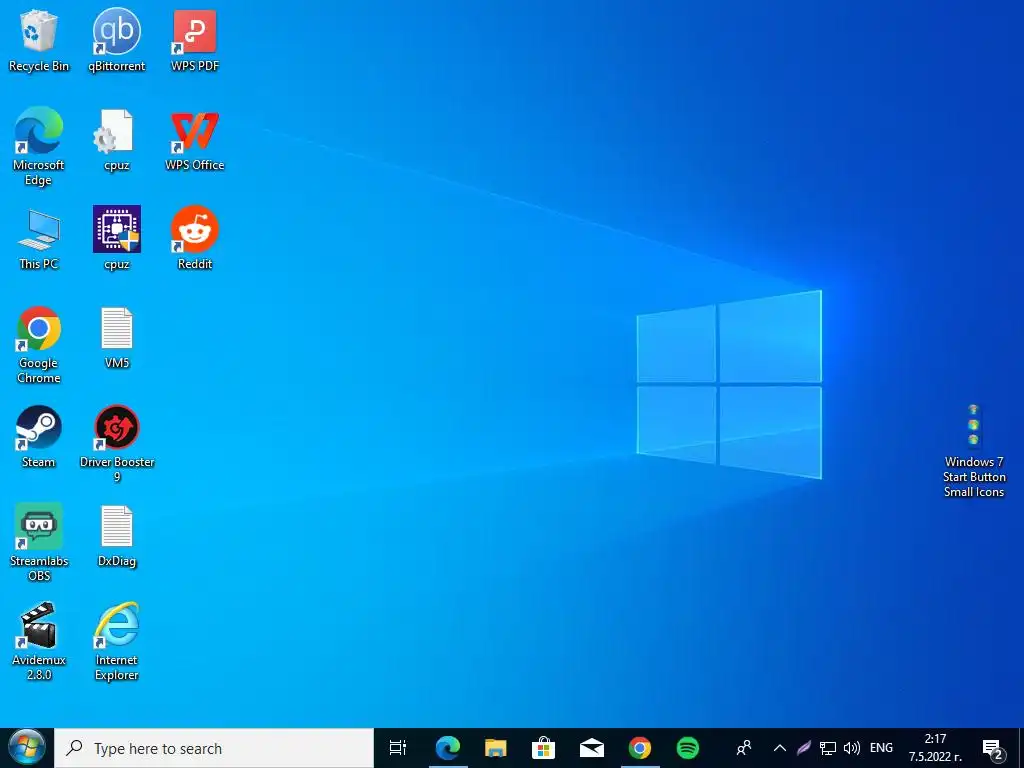Select the cpuz settings file icon
1024x768 pixels.
pyautogui.click(x=117, y=140)
